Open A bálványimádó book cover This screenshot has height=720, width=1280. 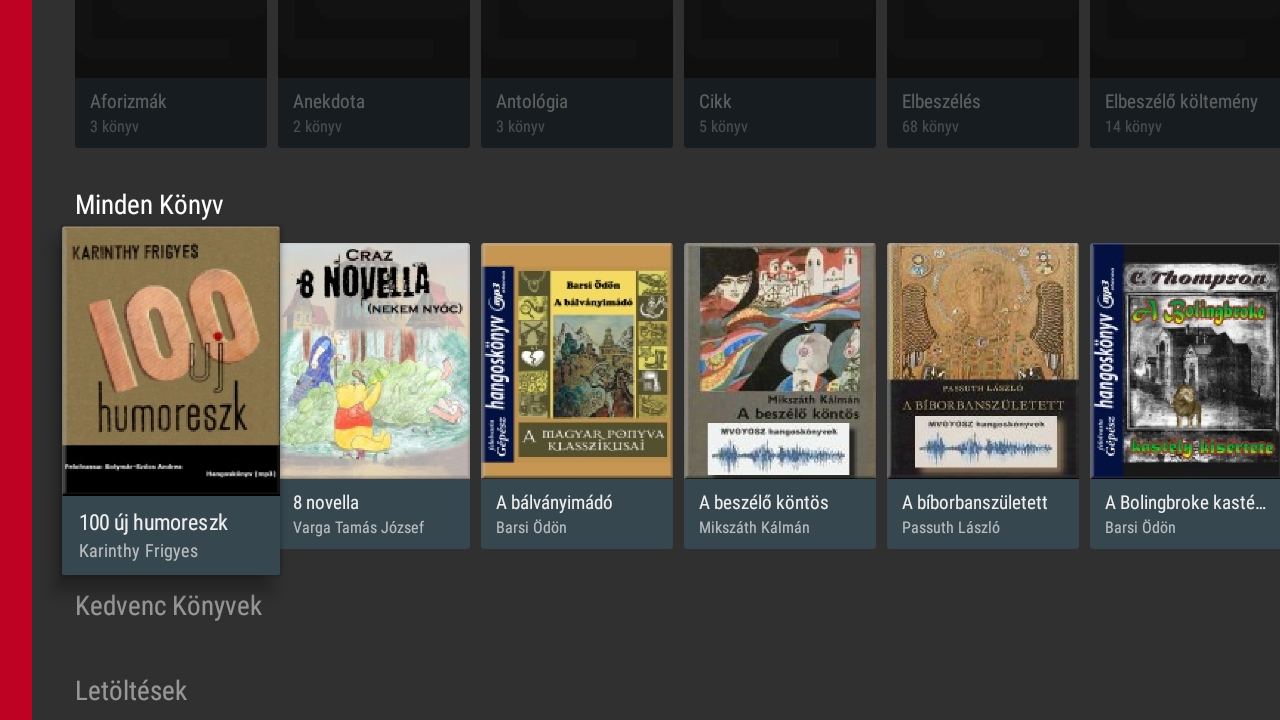pos(577,361)
